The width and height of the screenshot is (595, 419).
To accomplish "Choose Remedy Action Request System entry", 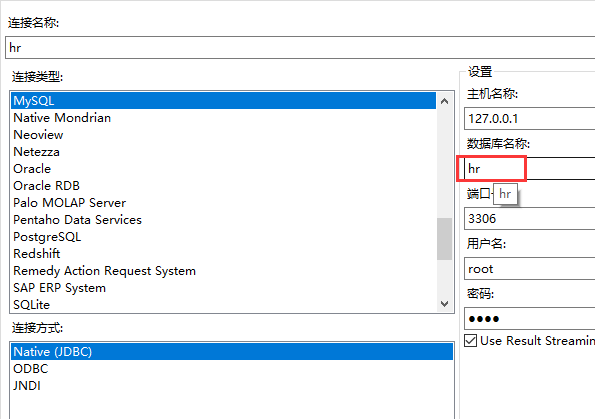I will [x=224, y=271].
